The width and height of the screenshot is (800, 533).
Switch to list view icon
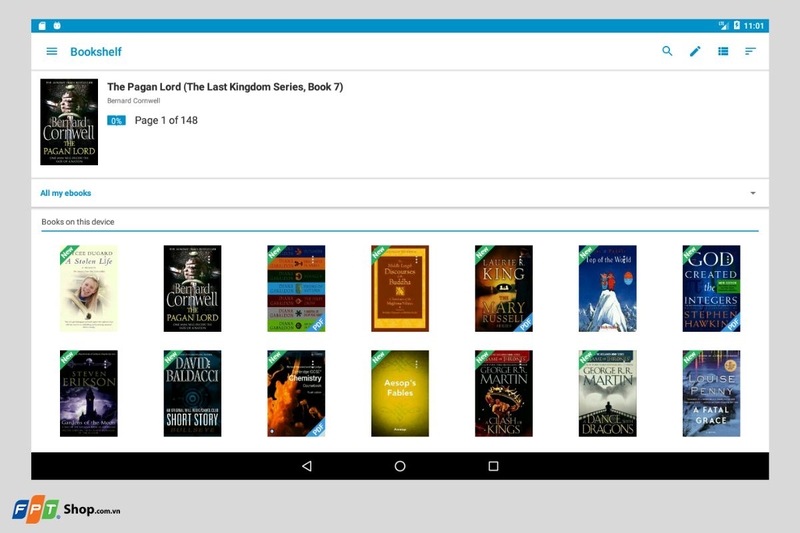[723, 51]
